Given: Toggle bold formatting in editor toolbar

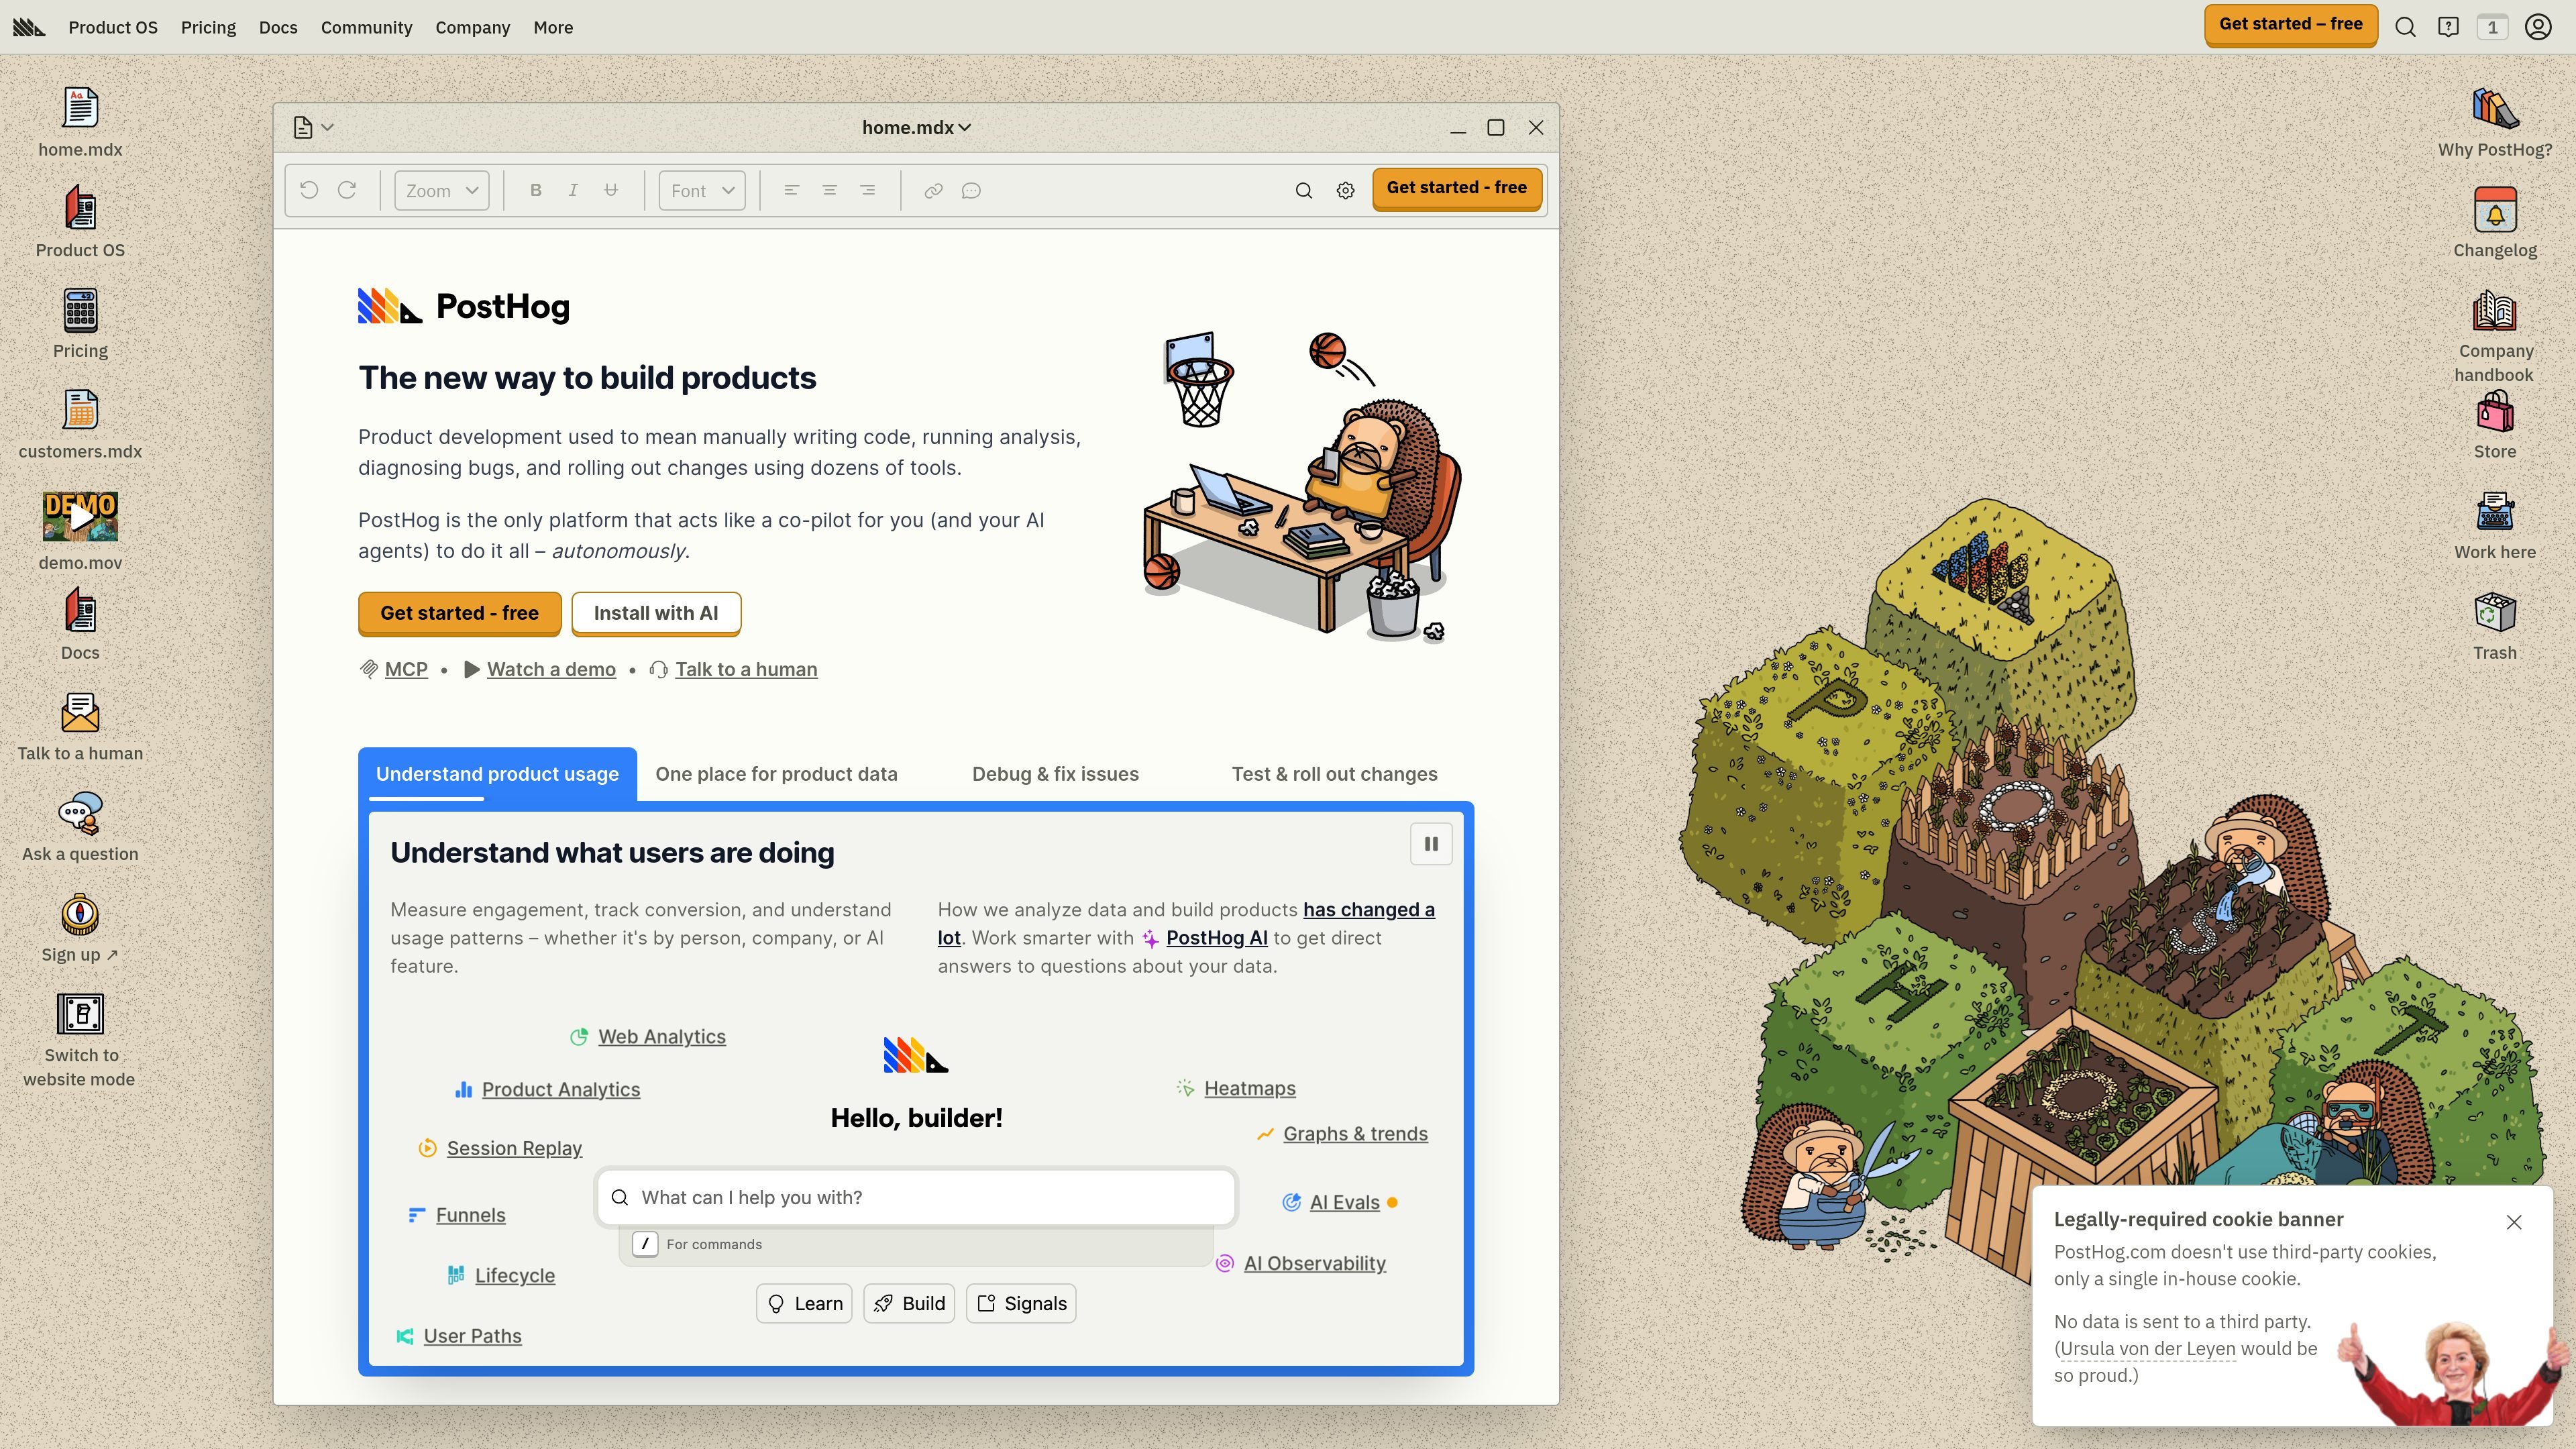Looking at the screenshot, I should (536, 190).
